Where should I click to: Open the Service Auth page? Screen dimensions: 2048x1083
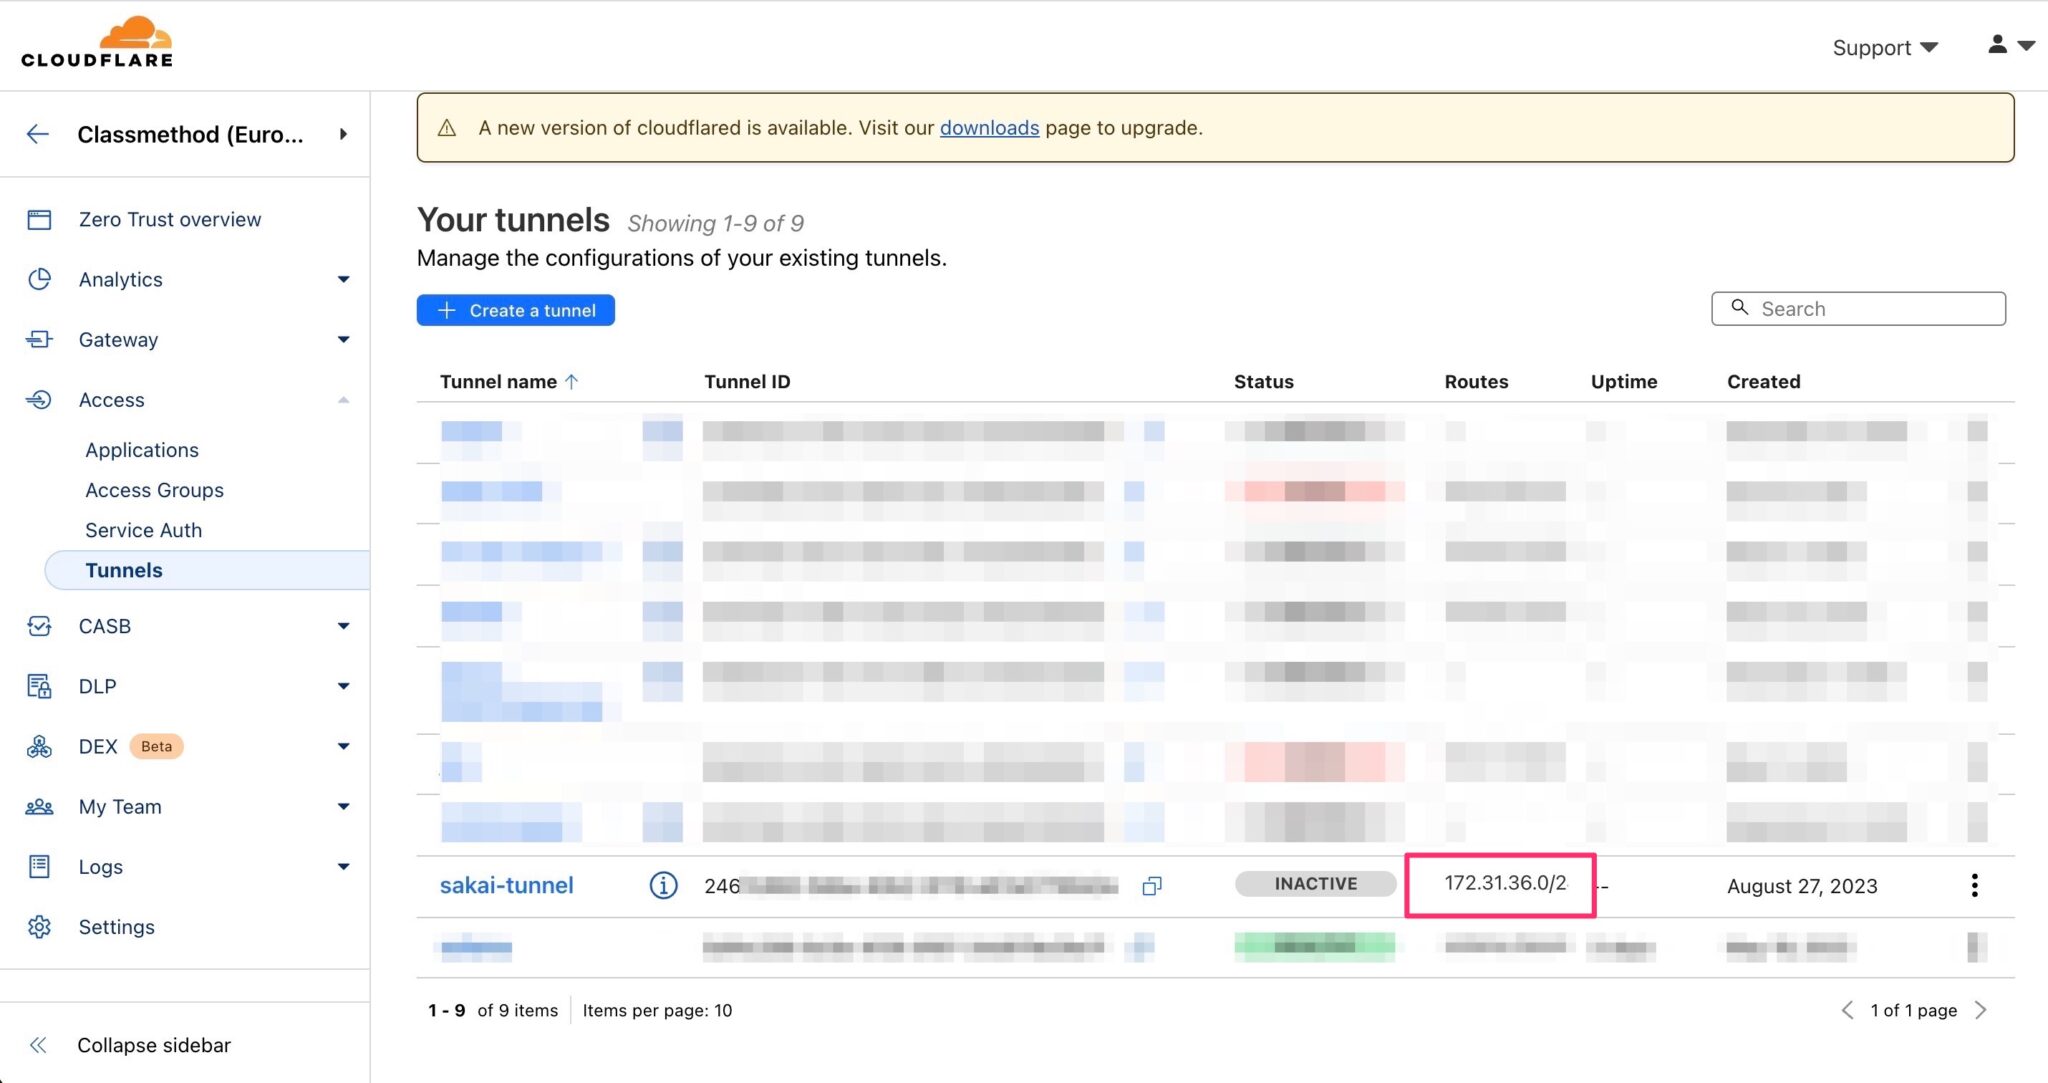coord(143,530)
